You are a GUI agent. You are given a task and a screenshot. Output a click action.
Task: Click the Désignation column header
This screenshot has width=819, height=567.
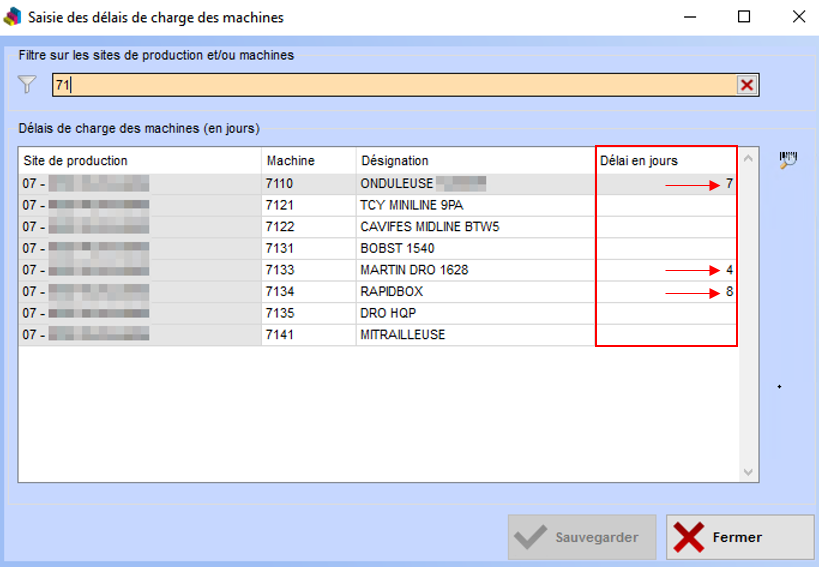click(475, 161)
